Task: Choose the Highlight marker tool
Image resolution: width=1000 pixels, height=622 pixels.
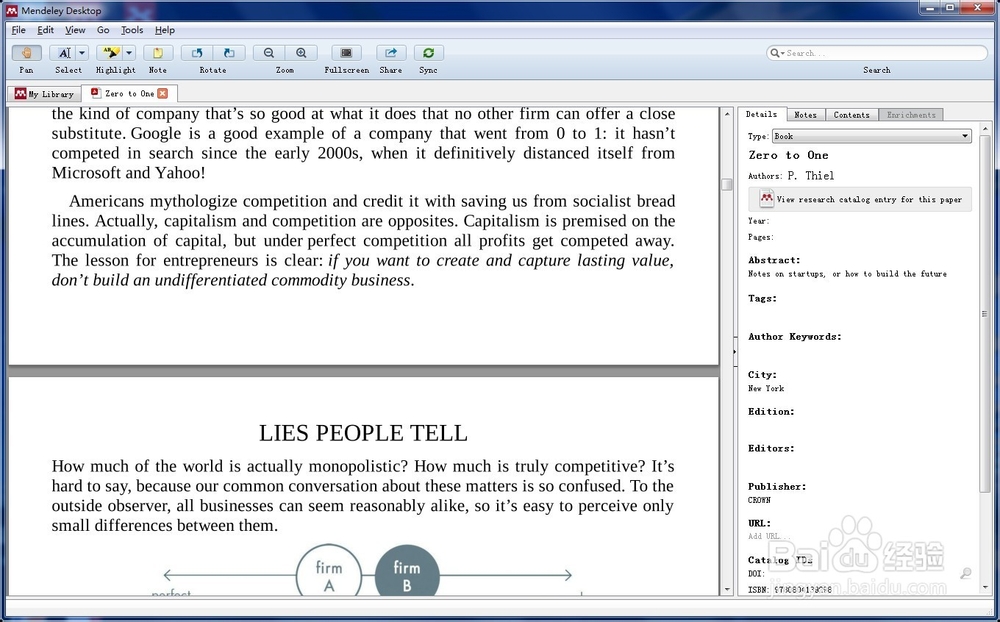Action: 110,53
